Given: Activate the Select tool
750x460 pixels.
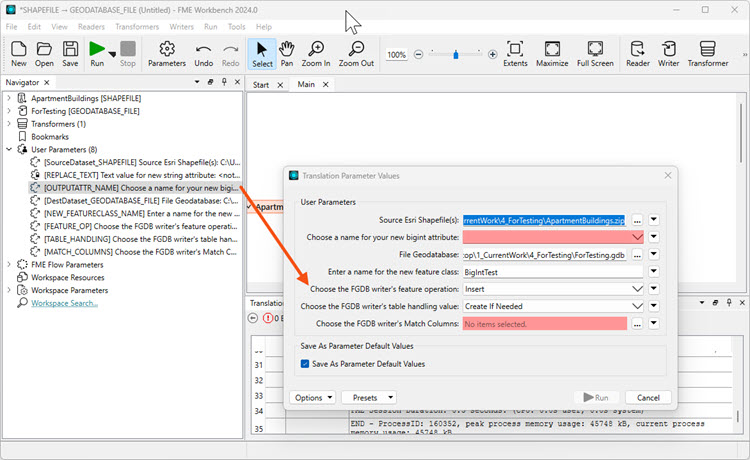Looking at the screenshot, I should 262,54.
